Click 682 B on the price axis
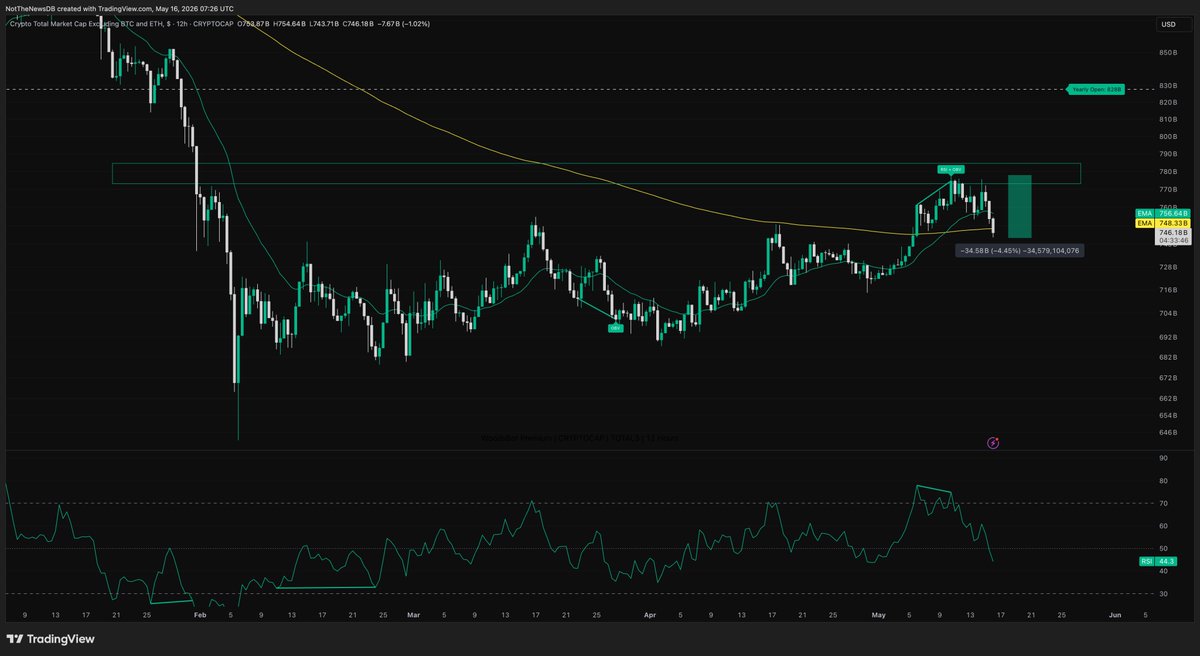The height and width of the screenshot is (656, 1200). 1168,357
